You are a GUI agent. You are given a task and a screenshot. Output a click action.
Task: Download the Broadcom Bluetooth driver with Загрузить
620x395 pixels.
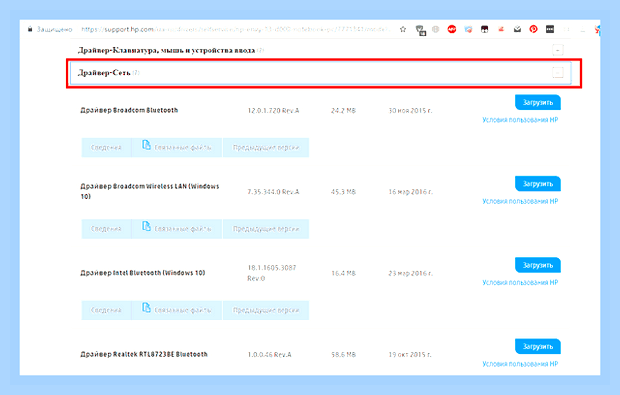click(538, 102)
